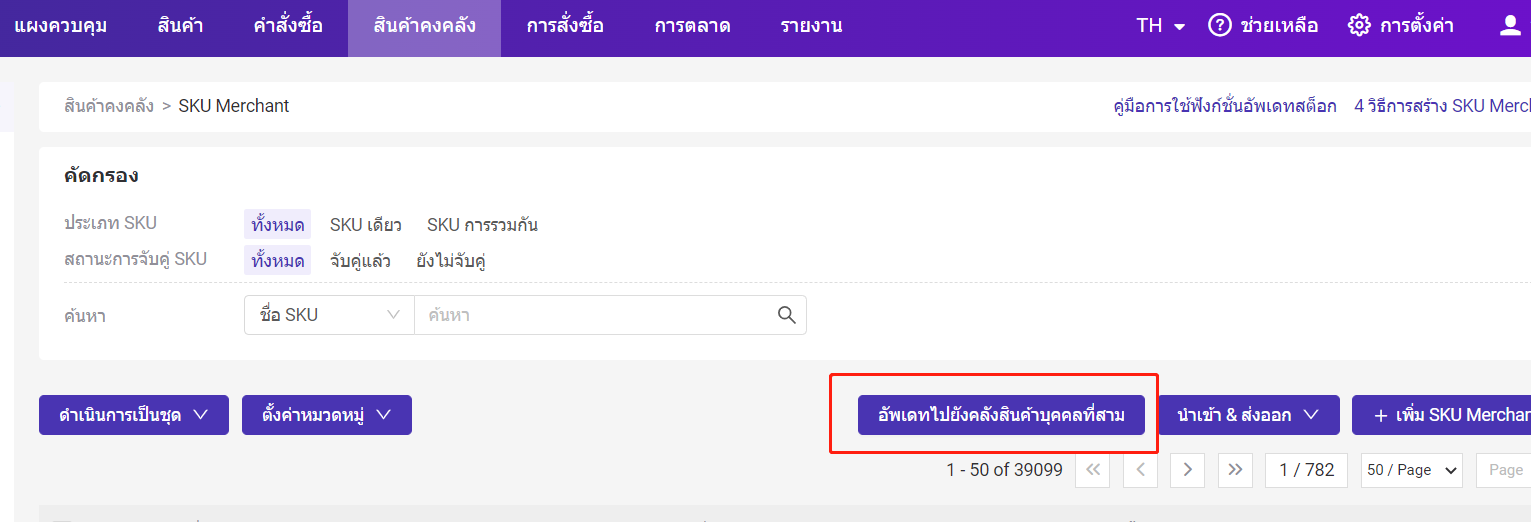Click 'อัพเดทไปยังคลังสินค้าบุคคลที่สาม' button

coord(1001,415)
